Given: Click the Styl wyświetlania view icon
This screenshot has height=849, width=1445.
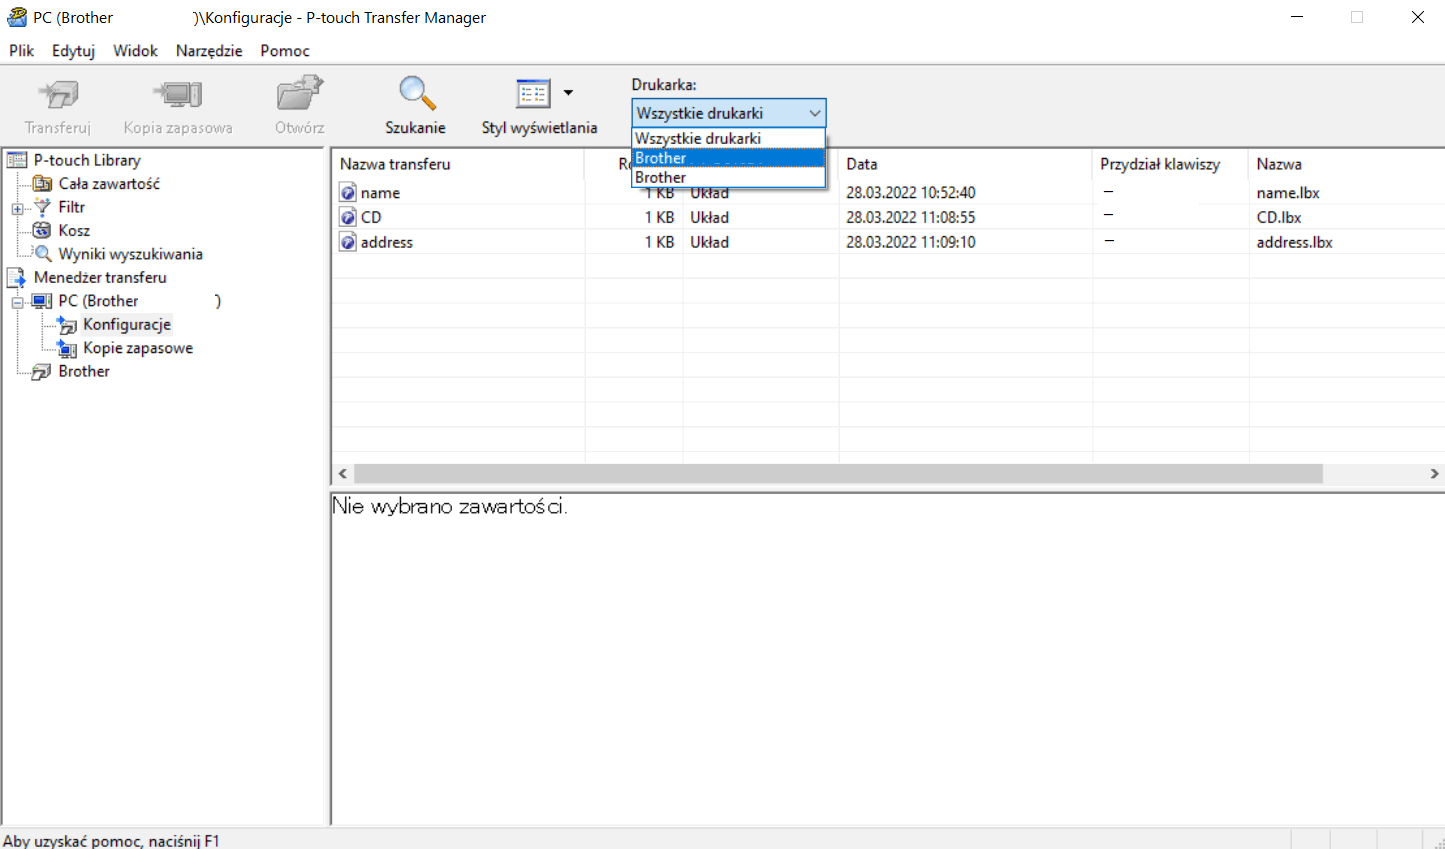Looking at the screenshot, I should [533, 94].
